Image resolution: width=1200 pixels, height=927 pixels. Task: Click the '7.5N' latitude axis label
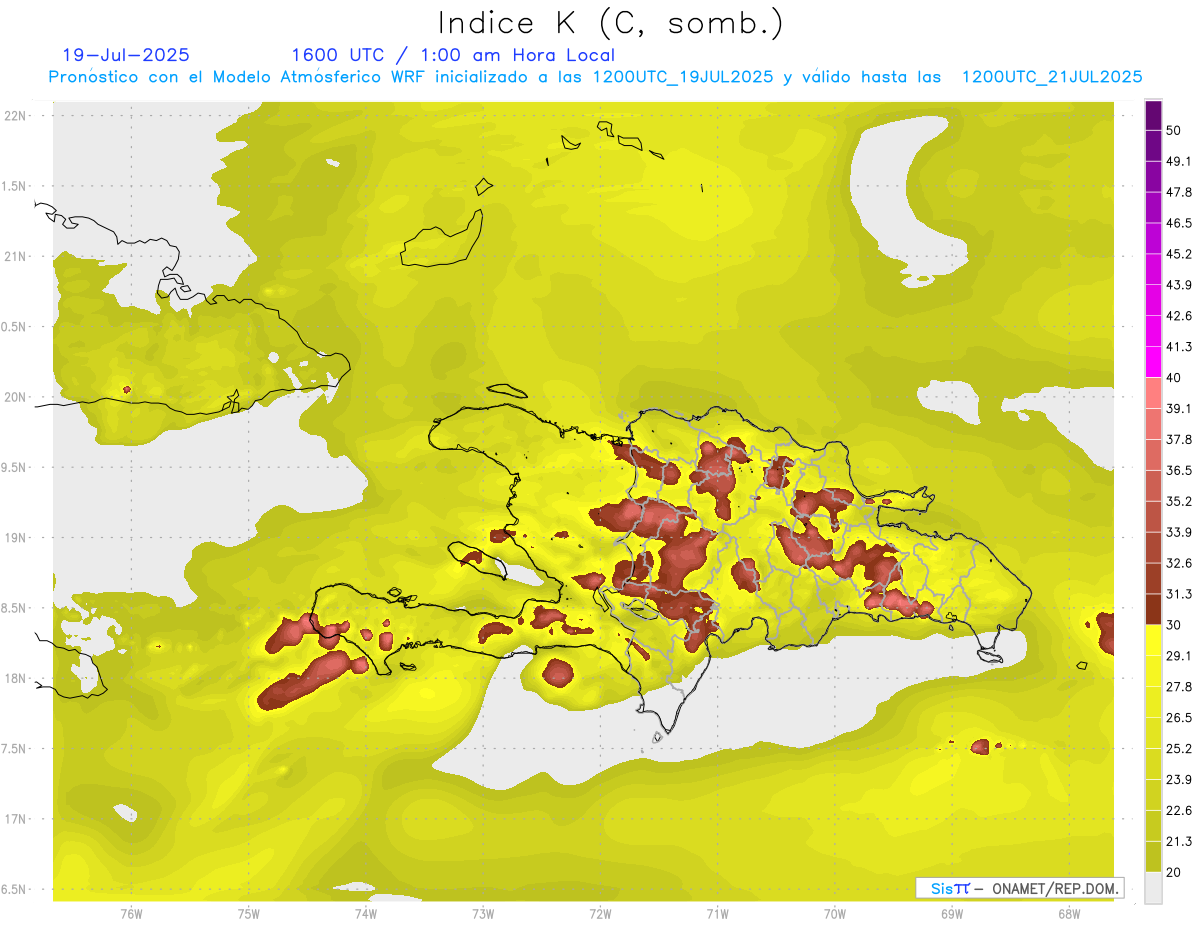point(15,749)
